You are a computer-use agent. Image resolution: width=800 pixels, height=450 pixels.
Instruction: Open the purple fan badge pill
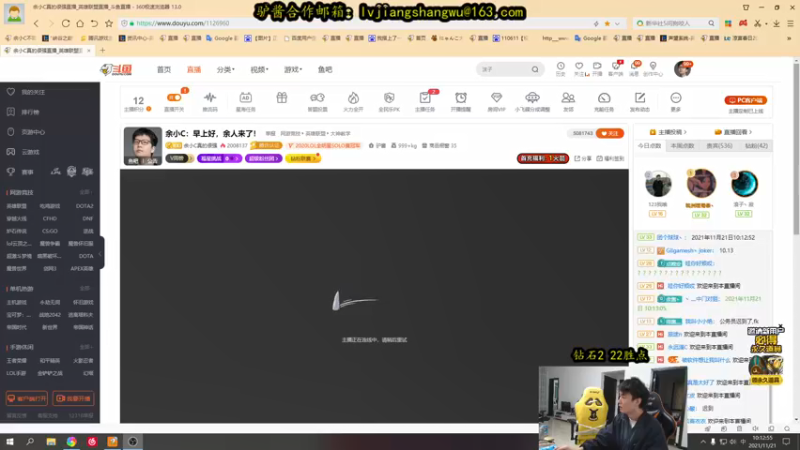click(263, 159)
